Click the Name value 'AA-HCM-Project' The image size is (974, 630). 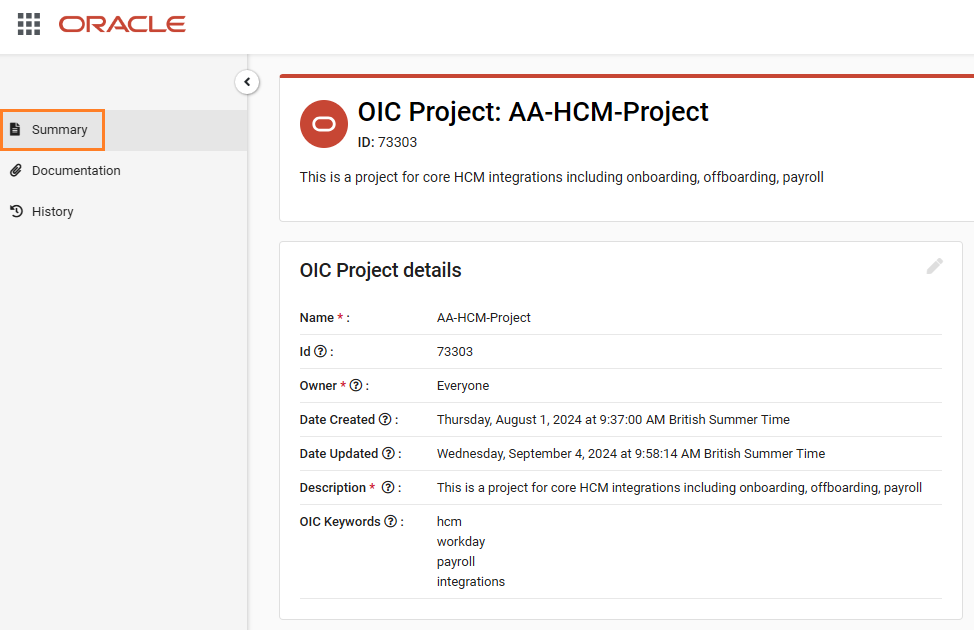pyautogui.click(x=483, y=317)
